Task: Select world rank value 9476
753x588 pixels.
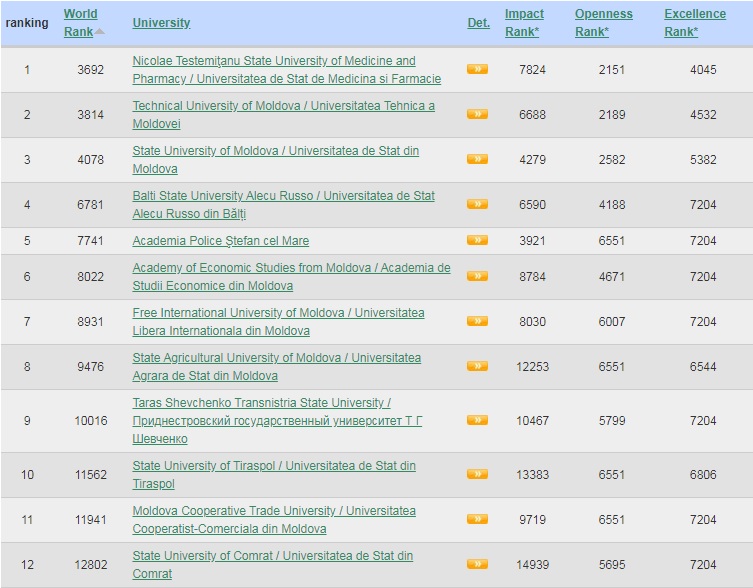Action: point(91,367)
